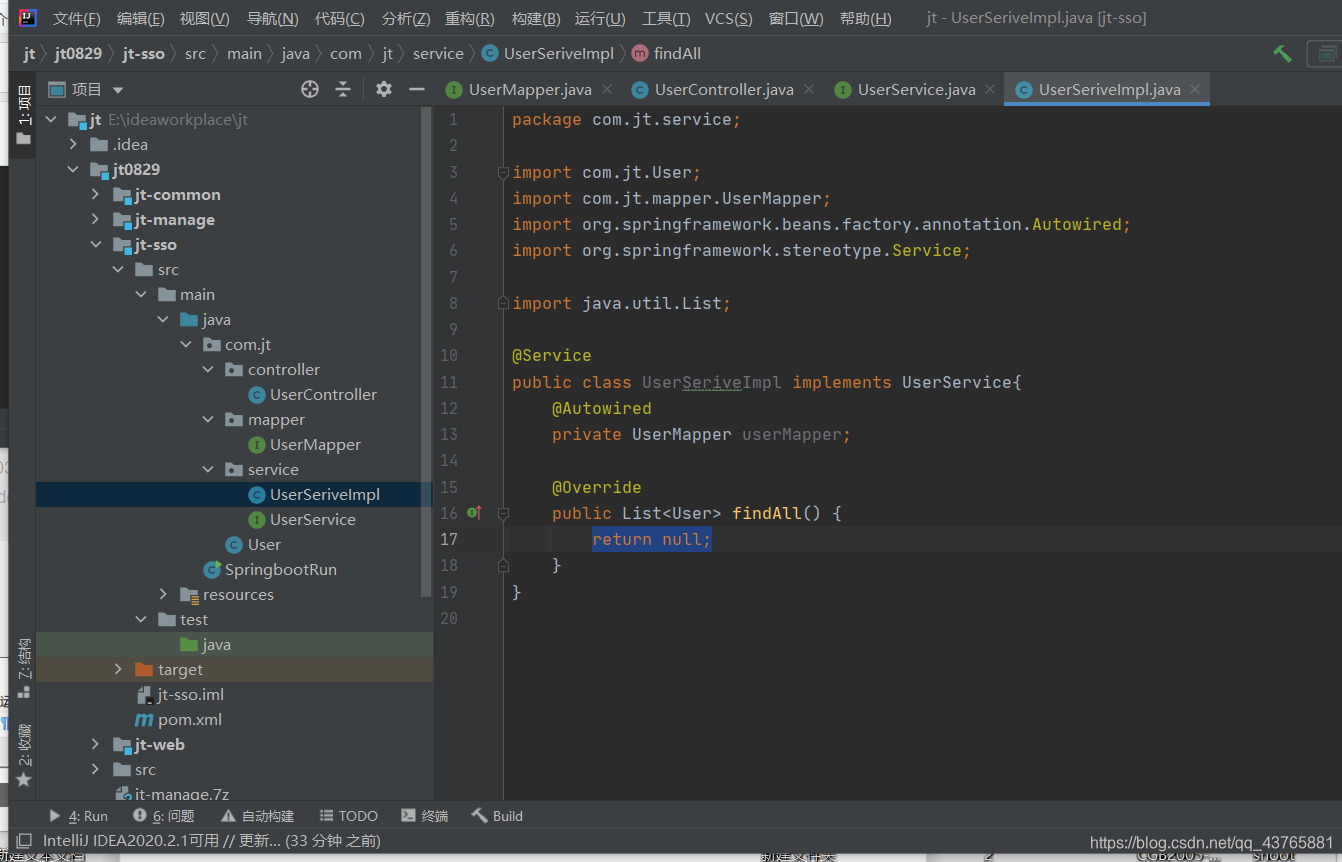Click UserSeriveImpl in the breadcrumb bar
1342x862 pixels.
pyautogui.click(x=548, y=54)
